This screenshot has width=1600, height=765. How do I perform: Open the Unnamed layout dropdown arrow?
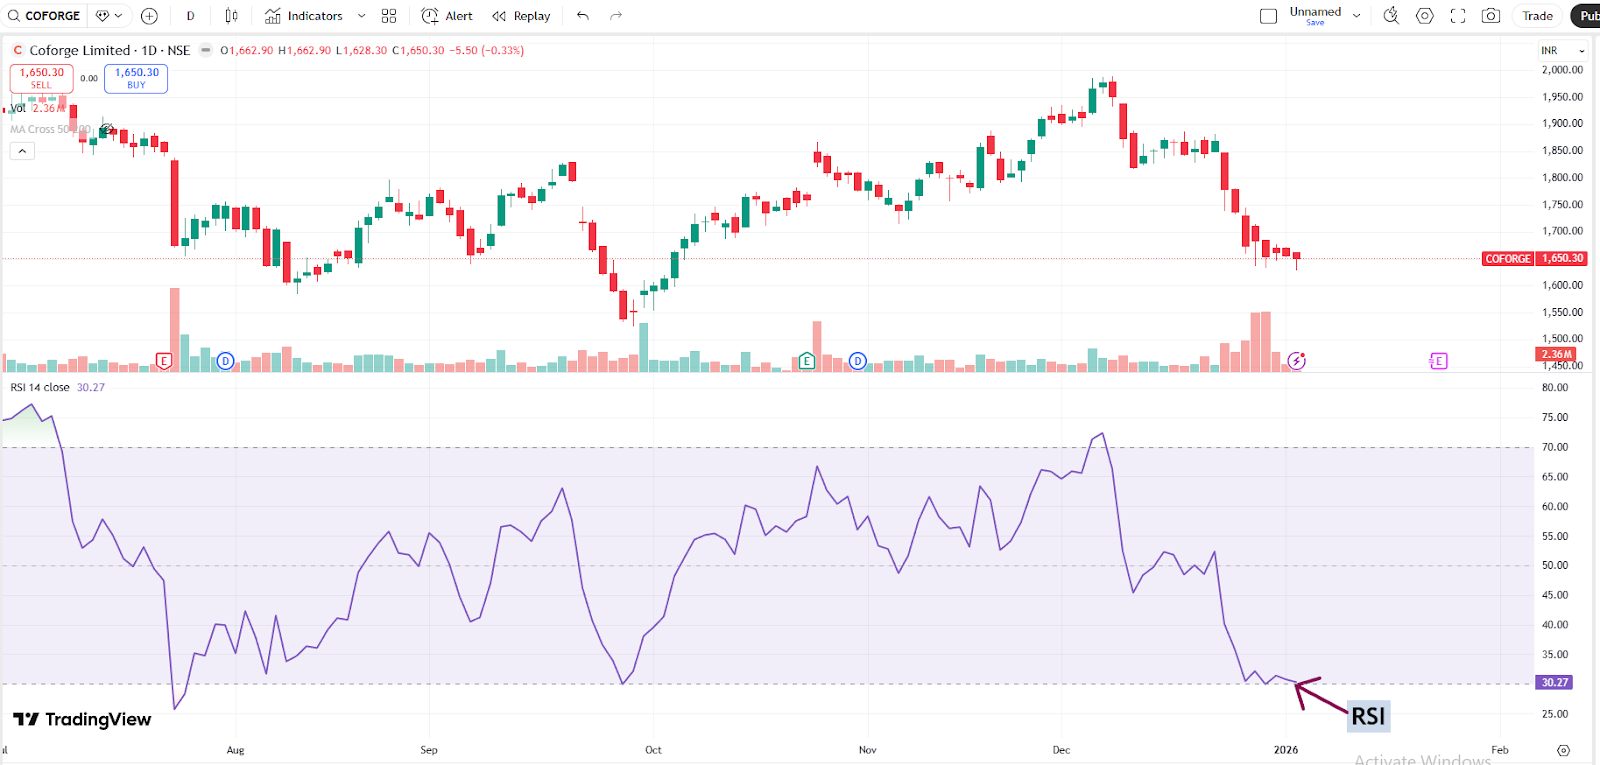[1357, 16]
